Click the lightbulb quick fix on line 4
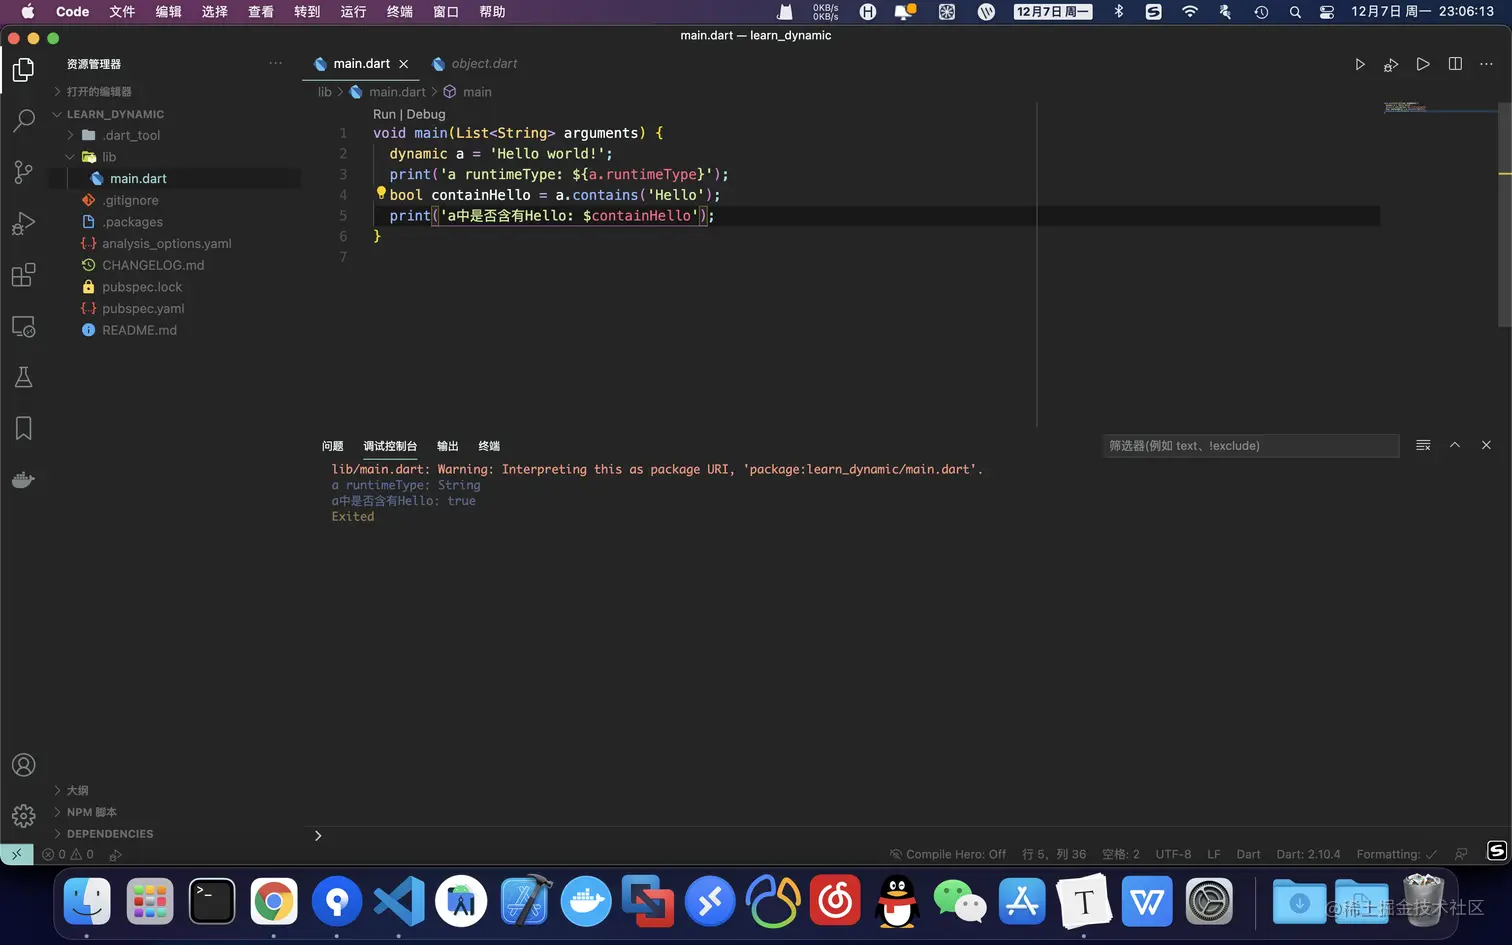The height and width of the screenshot is (945, 1512). [381, 193]
